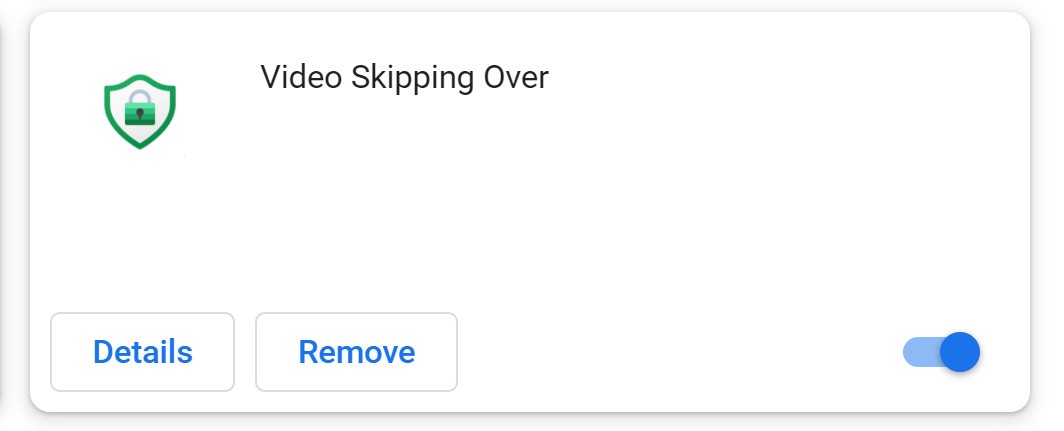
Task: Disable the Video Skipping Over extension
Action: [x=941, y=352]
